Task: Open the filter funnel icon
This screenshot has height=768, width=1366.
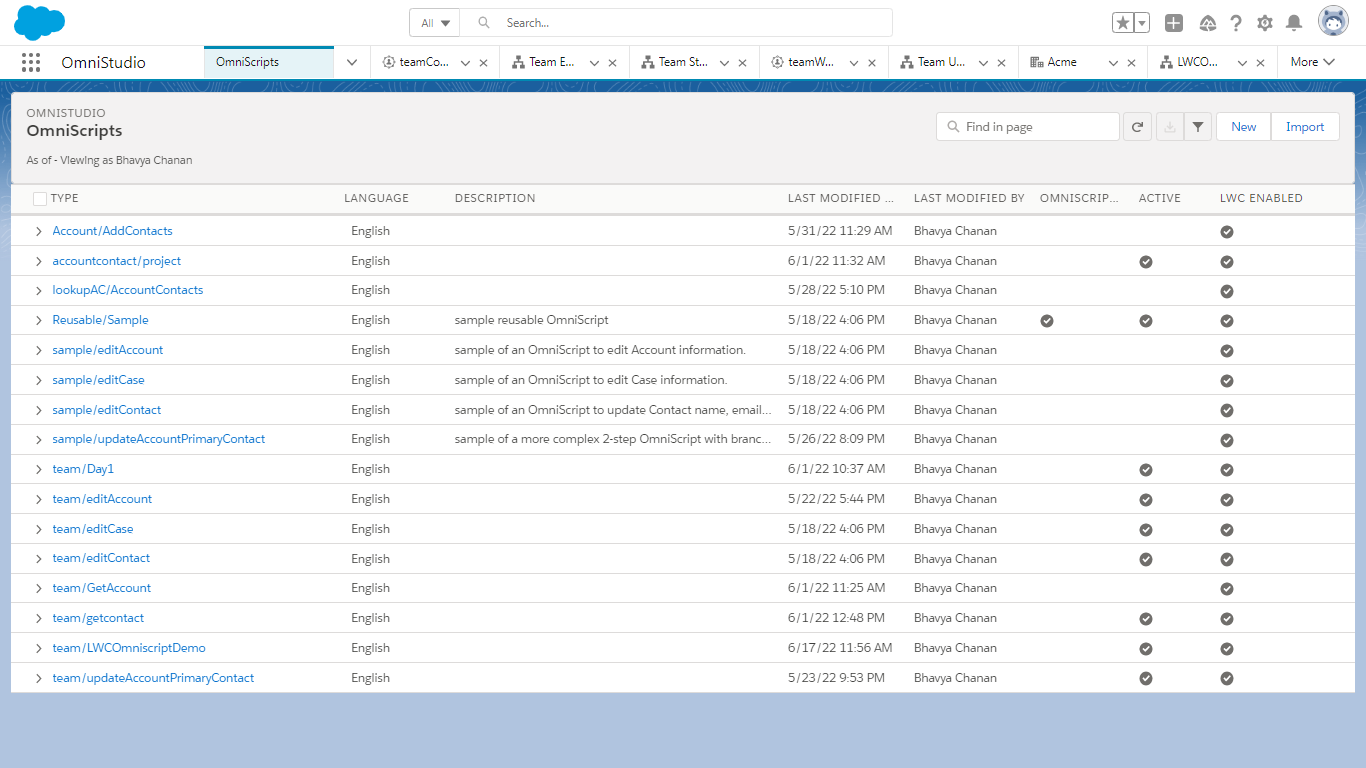Action: click(x=1198, y=127)
